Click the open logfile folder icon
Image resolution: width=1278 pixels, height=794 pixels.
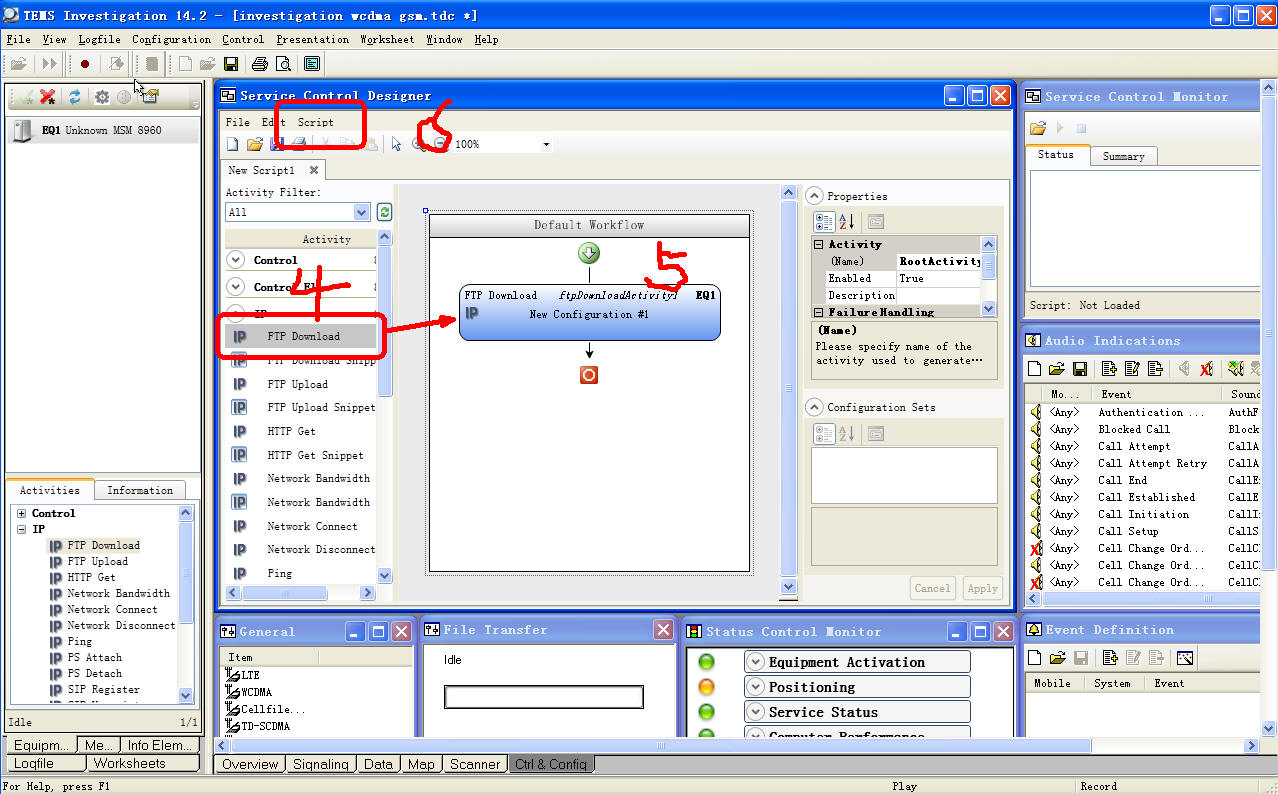click(18, 64)
